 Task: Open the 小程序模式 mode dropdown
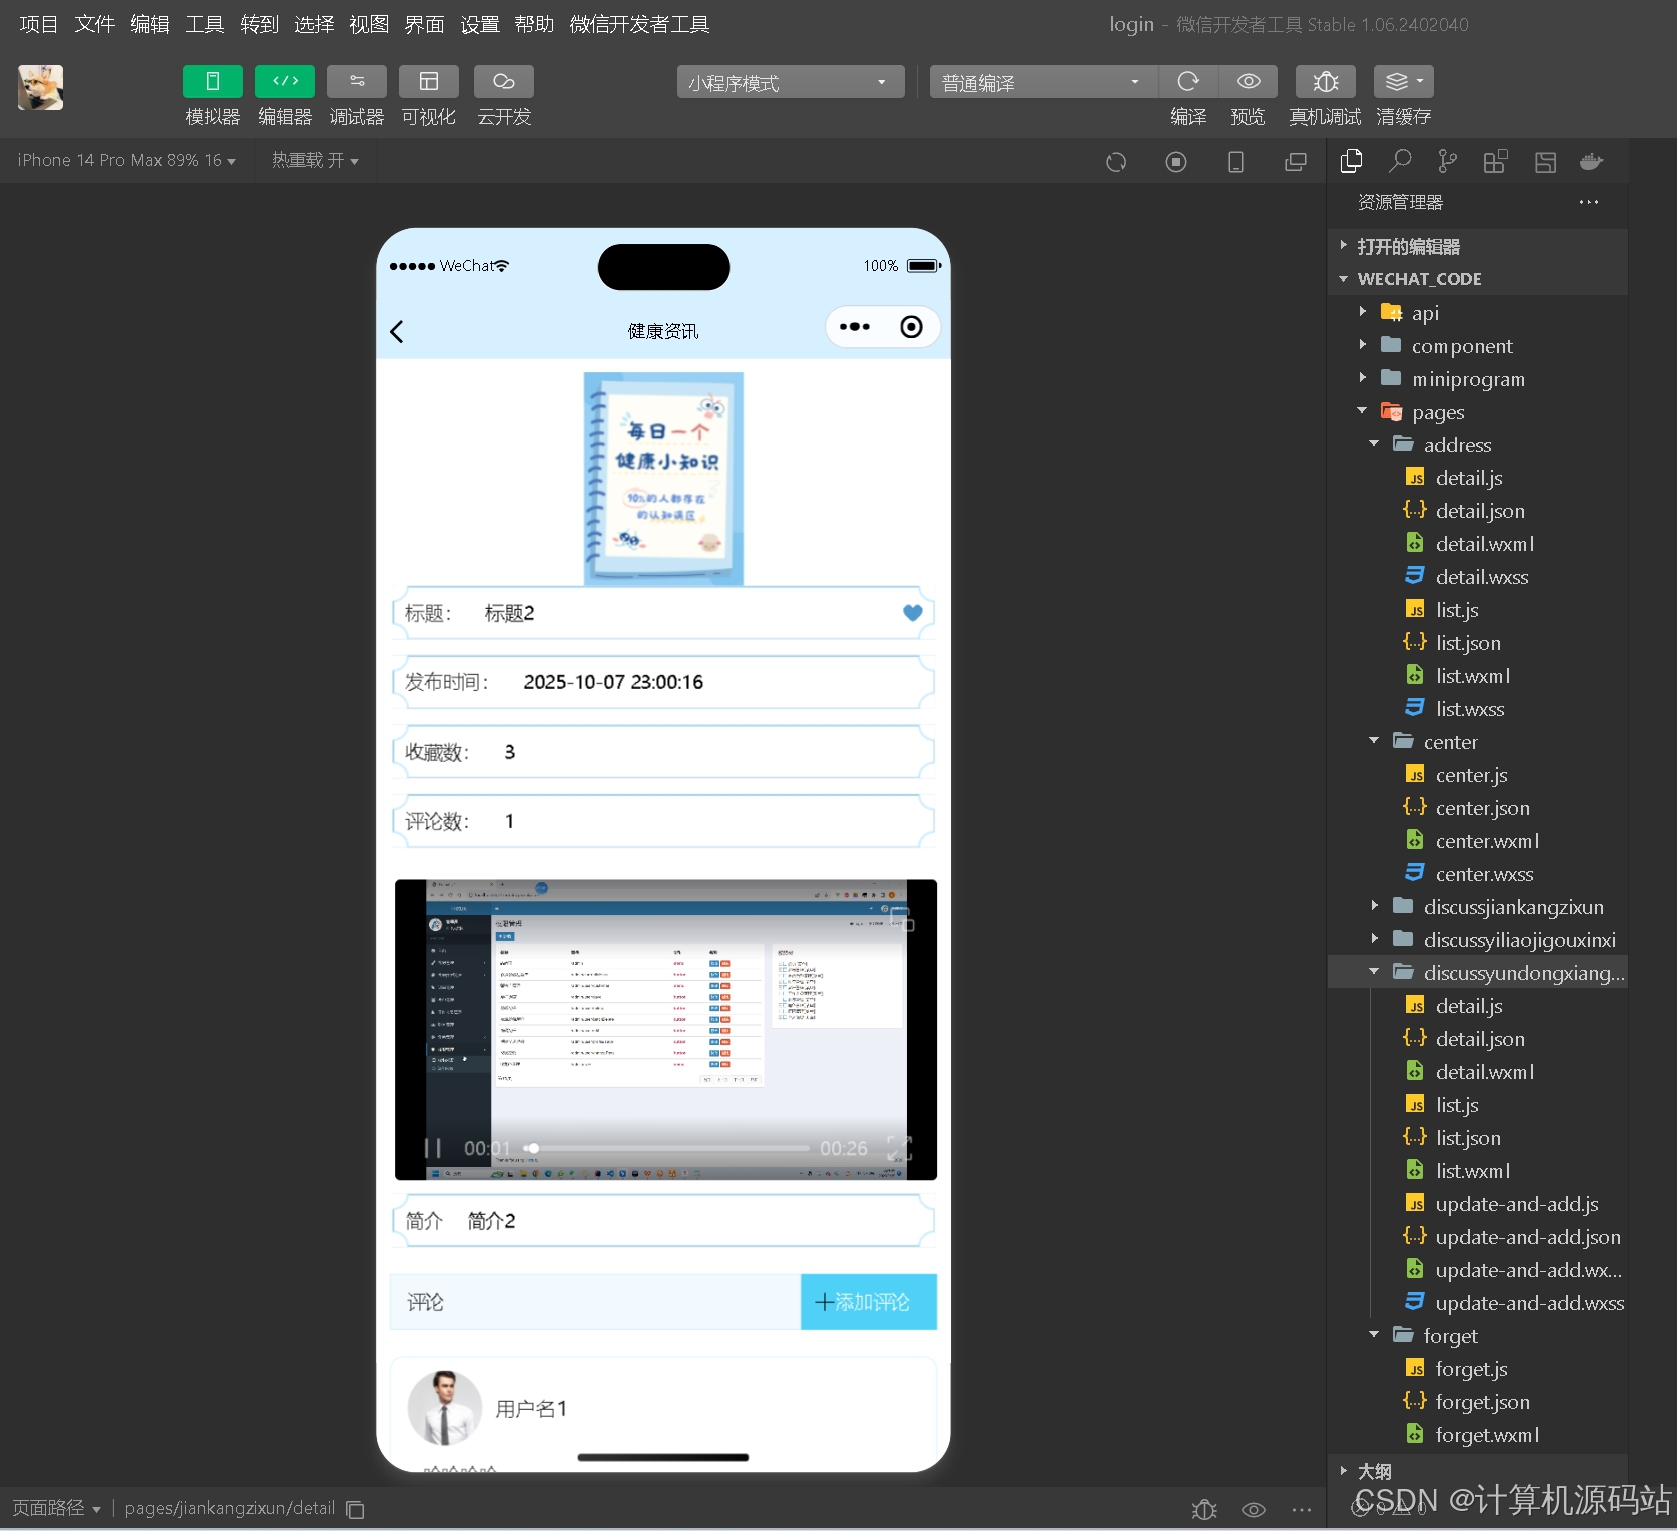[x=790, y=82]
